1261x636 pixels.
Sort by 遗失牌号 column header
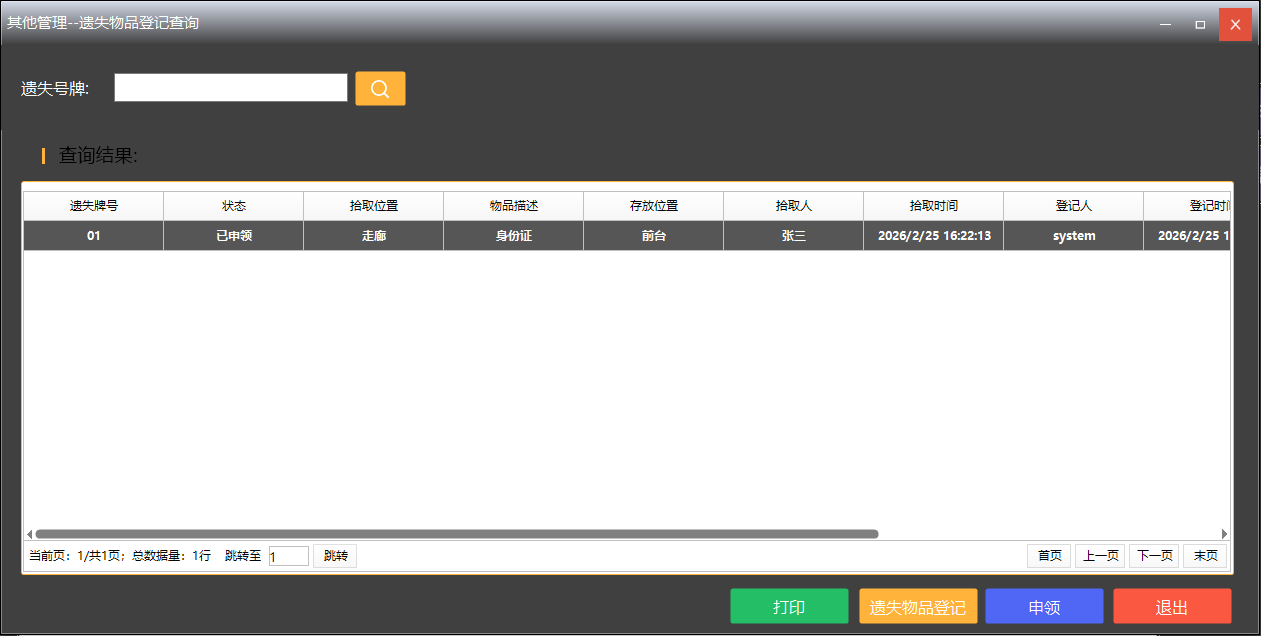[94, 206]
